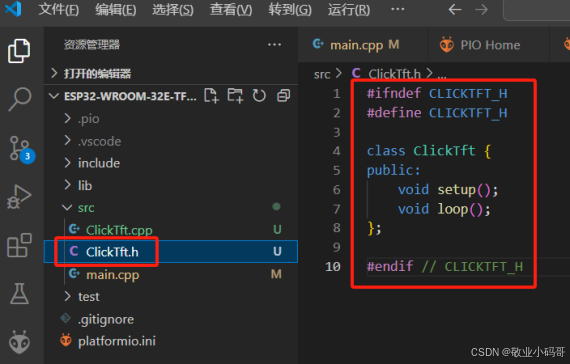Open the PlatformIO alien icon view

(19, 342)
